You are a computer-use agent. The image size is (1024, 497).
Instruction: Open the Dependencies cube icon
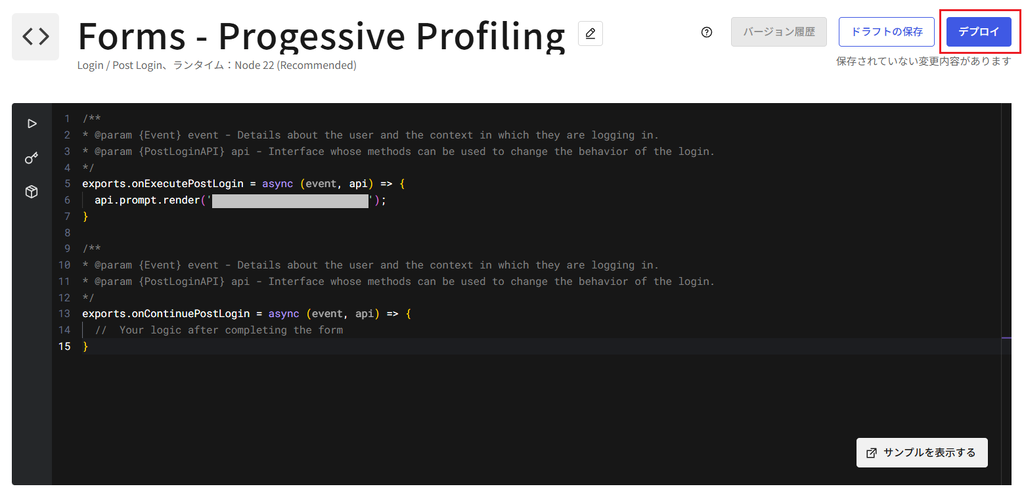tap(31, 192)
